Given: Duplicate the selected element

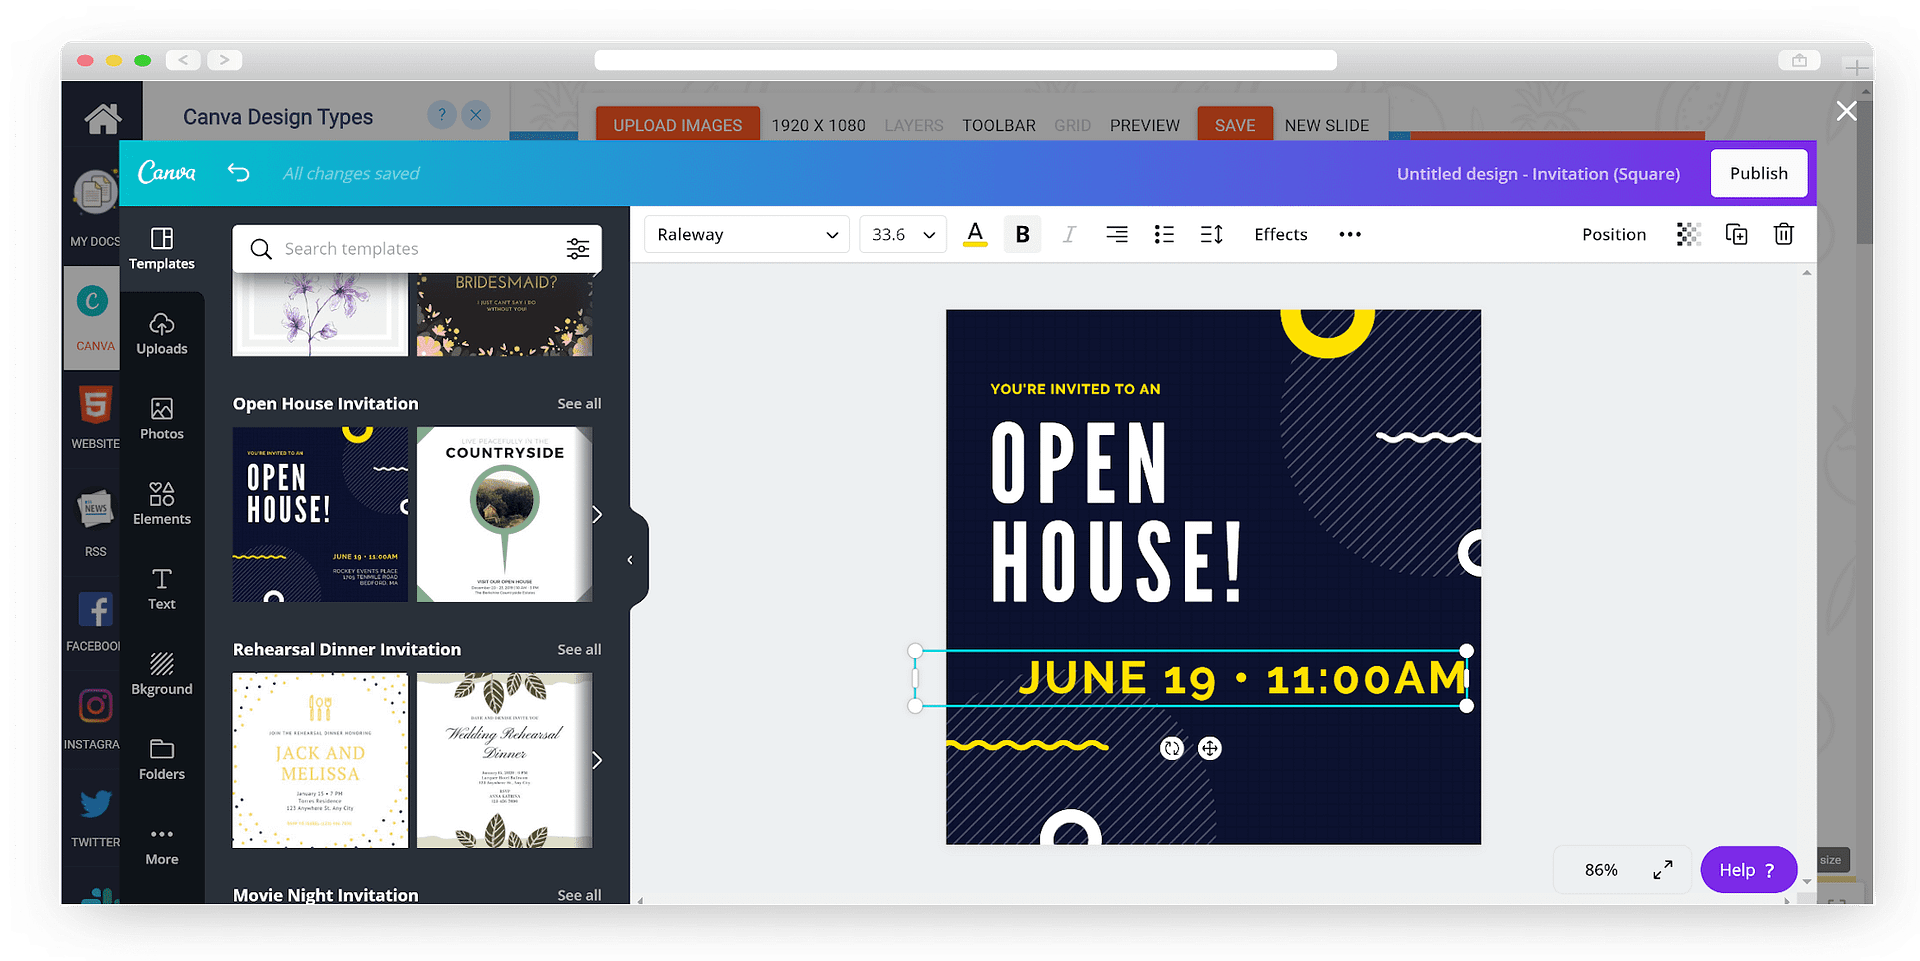Looking at the screenshot, I should pos(1737,234).
